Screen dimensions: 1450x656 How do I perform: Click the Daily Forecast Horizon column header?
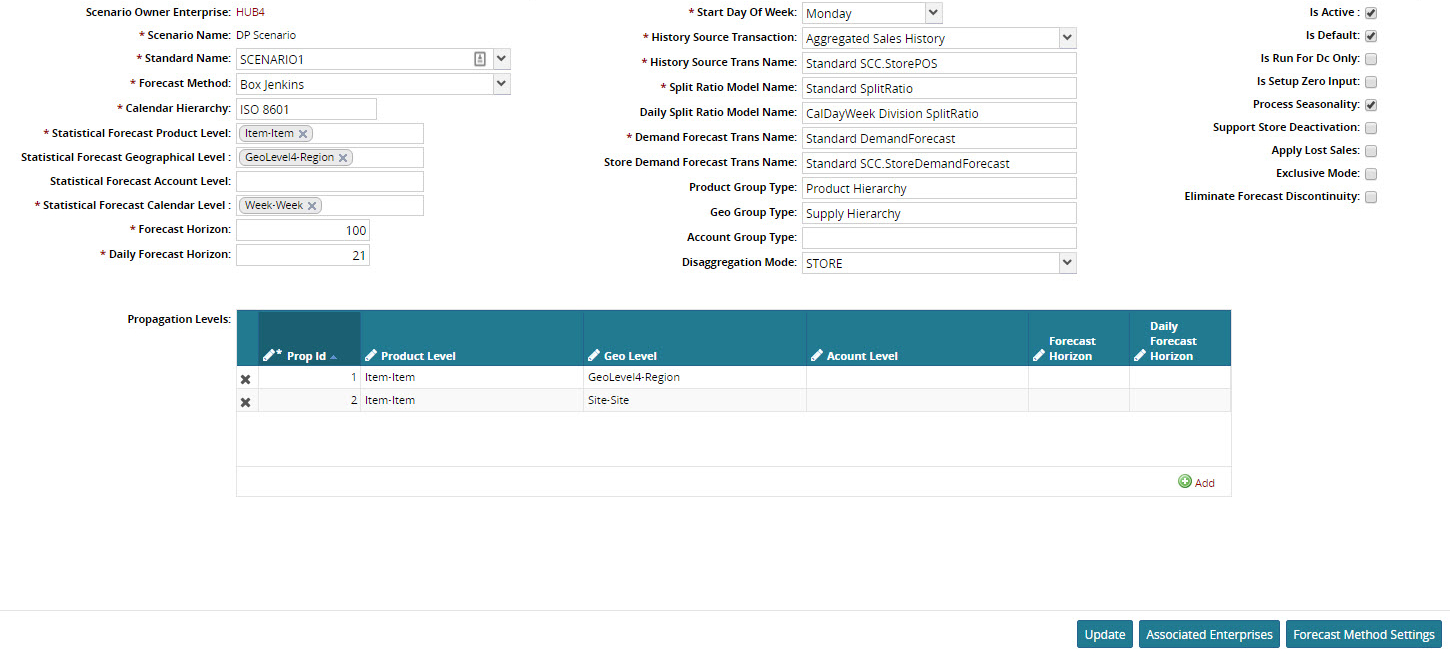click(1180, 339)
